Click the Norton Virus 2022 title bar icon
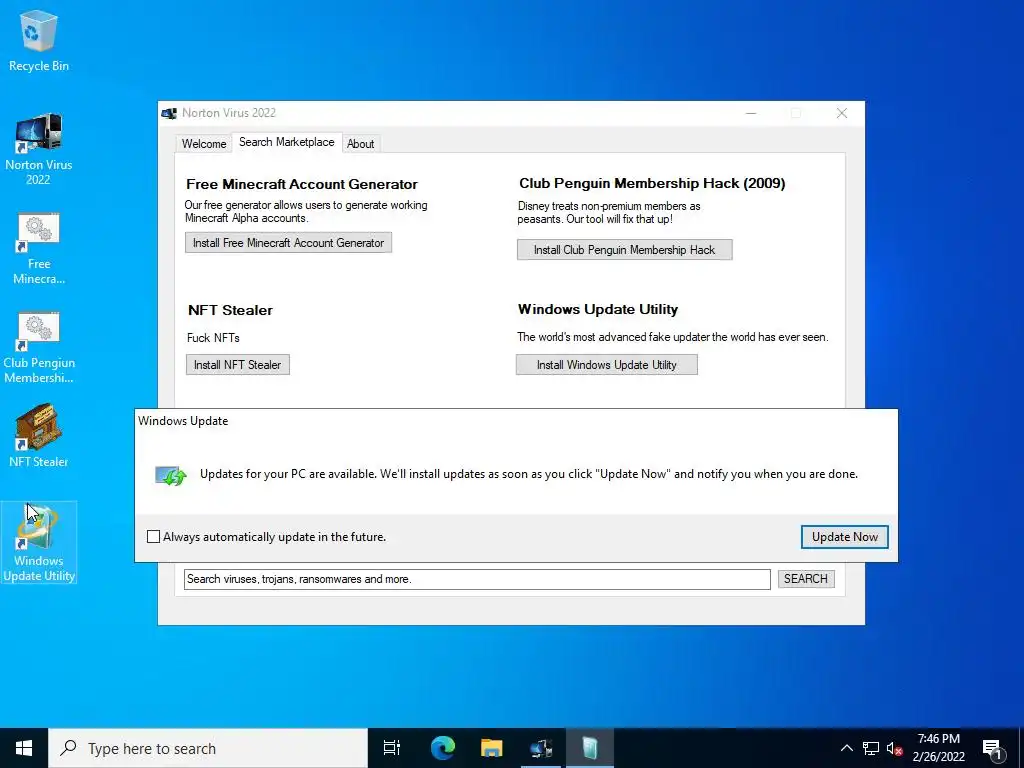 tap(169, 114)
